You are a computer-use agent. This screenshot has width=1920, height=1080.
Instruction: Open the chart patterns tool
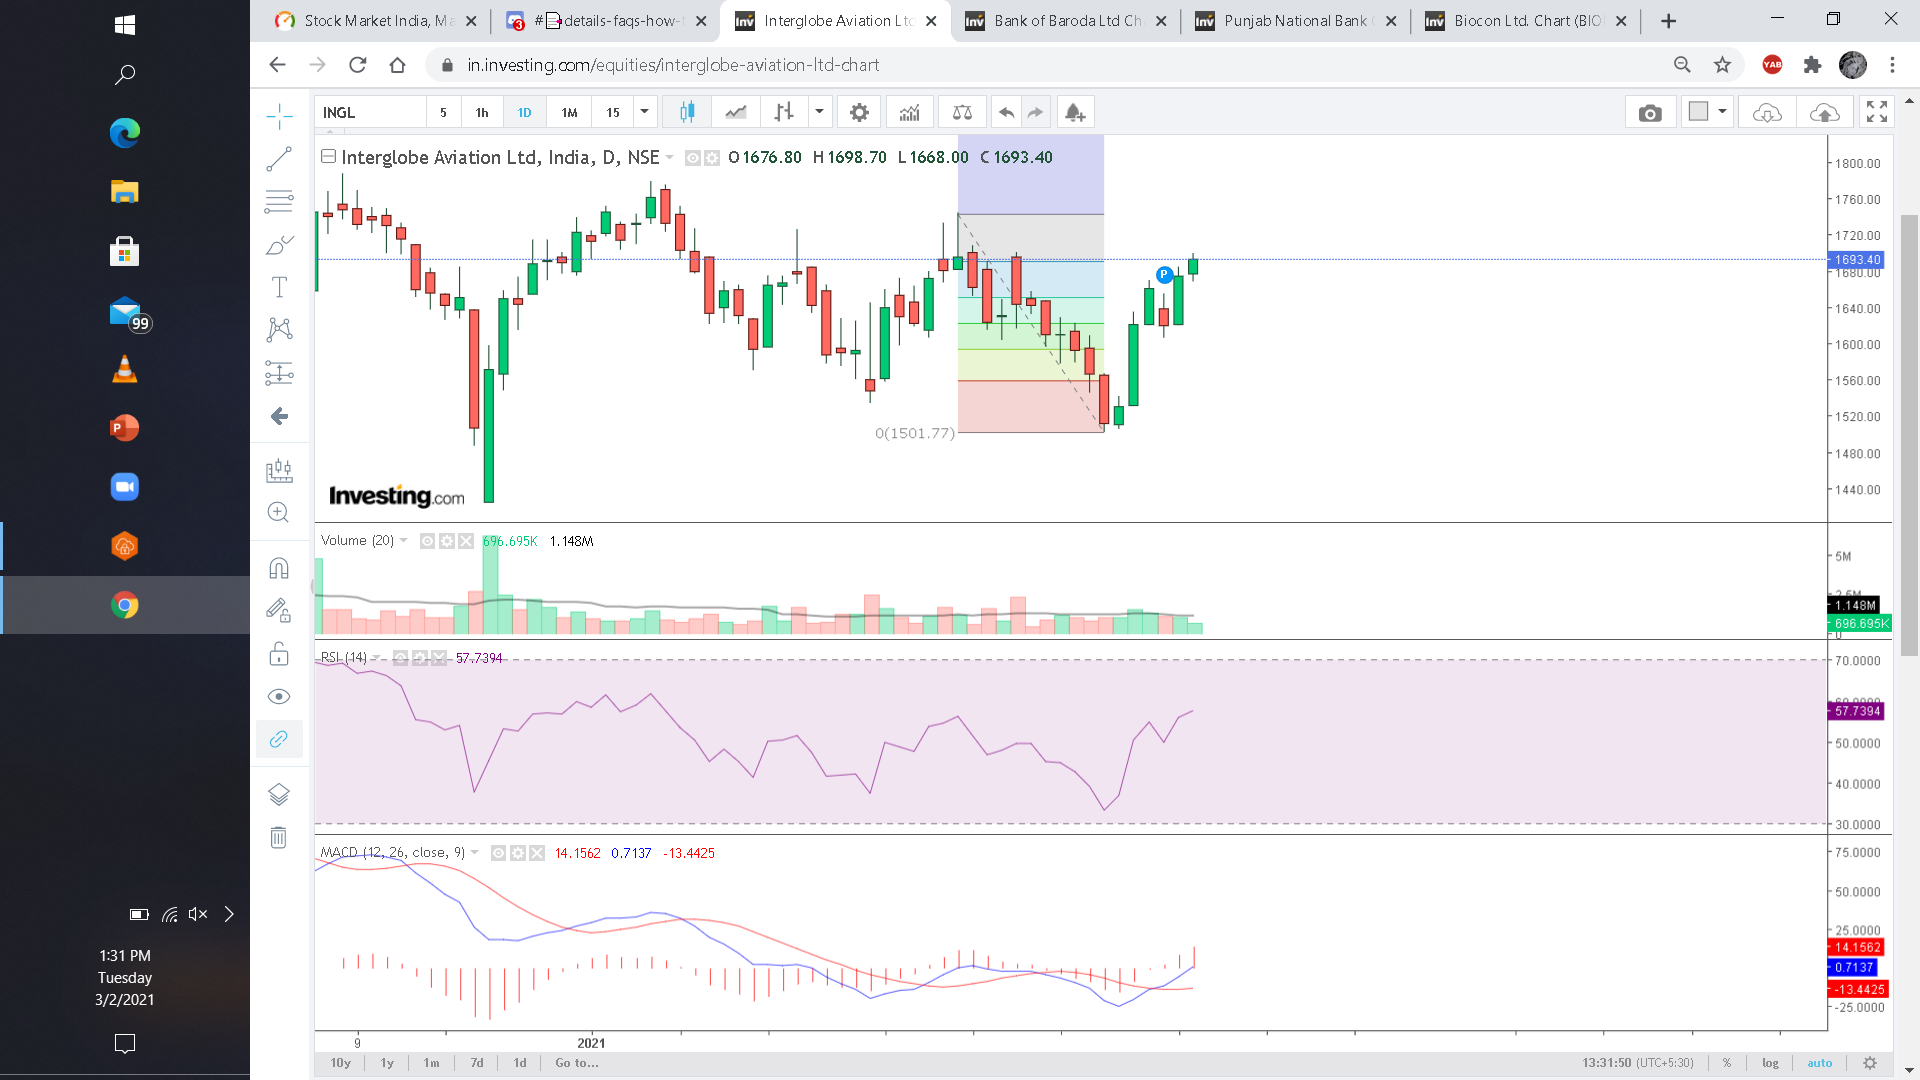point(279,330)
